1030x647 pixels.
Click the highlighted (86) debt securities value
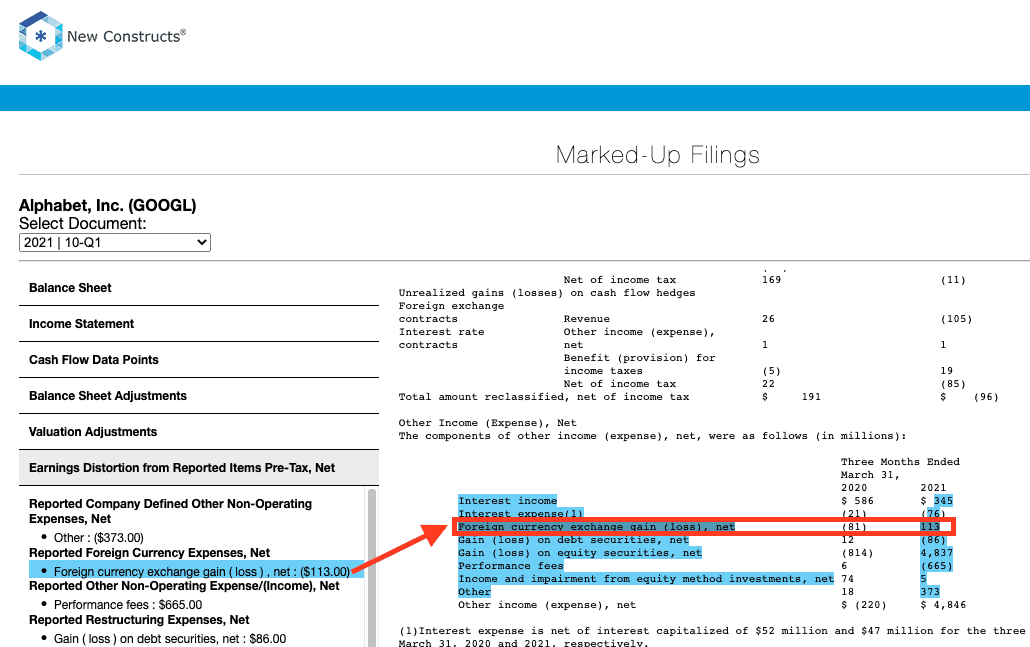click(933, 540)
